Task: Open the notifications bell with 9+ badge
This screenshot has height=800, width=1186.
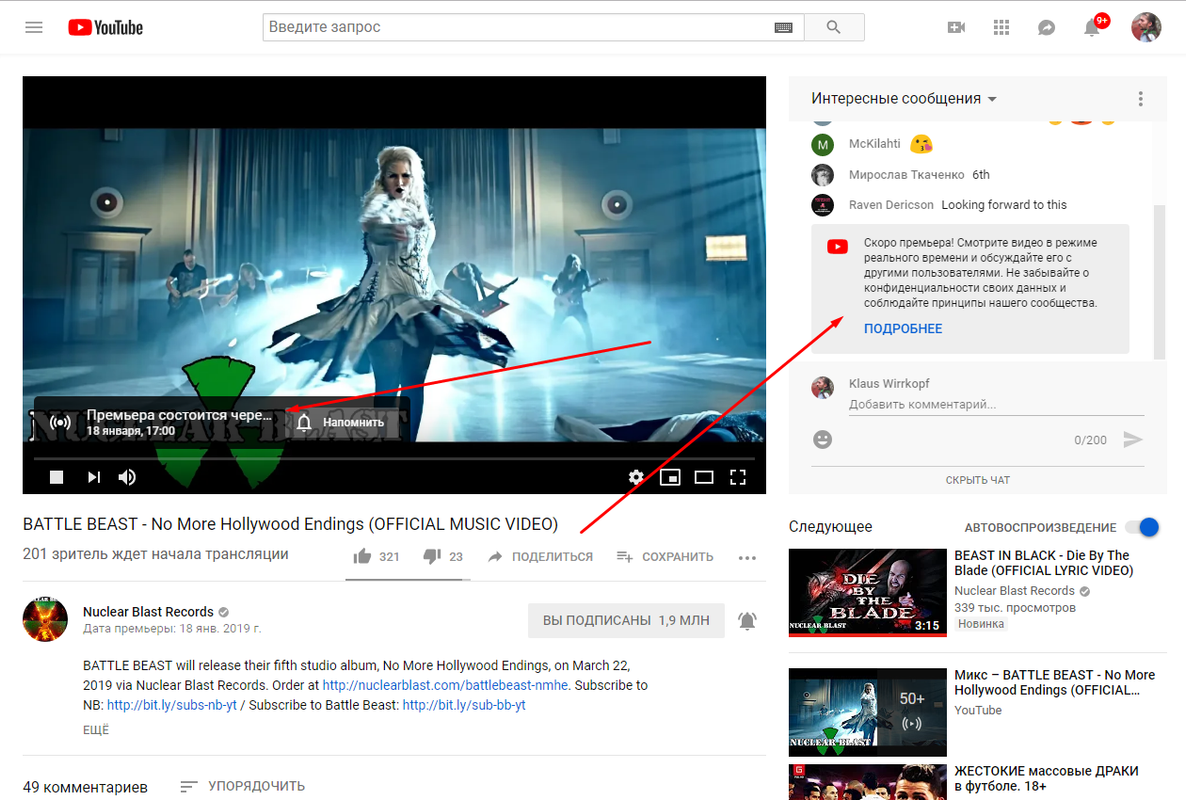Action: coord(1093,26)
